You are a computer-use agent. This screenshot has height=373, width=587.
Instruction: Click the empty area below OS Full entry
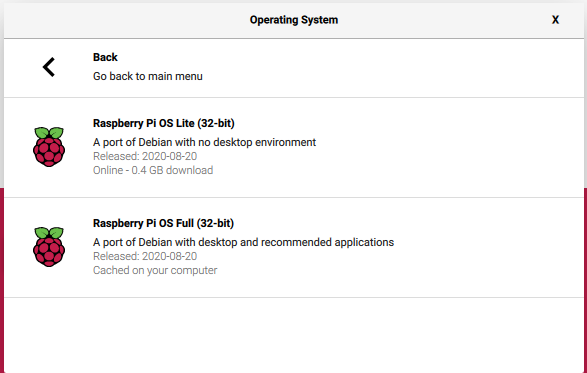(x=294, y=335)
